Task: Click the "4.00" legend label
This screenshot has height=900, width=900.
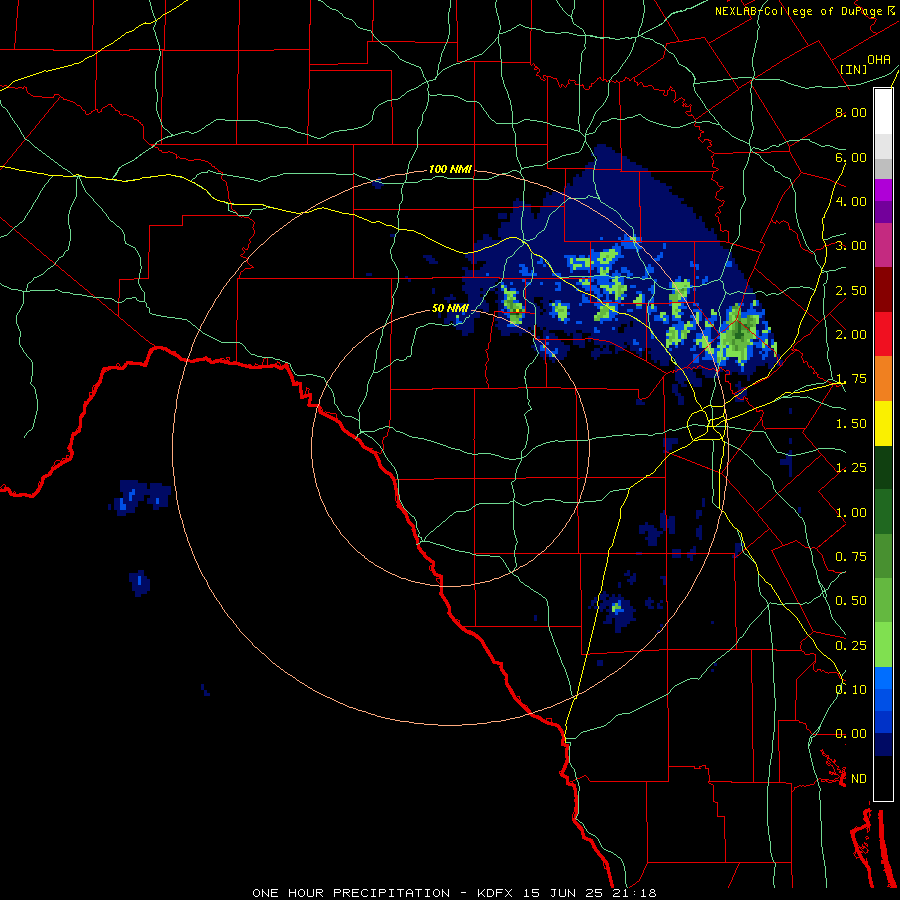Action: [851, 201]
